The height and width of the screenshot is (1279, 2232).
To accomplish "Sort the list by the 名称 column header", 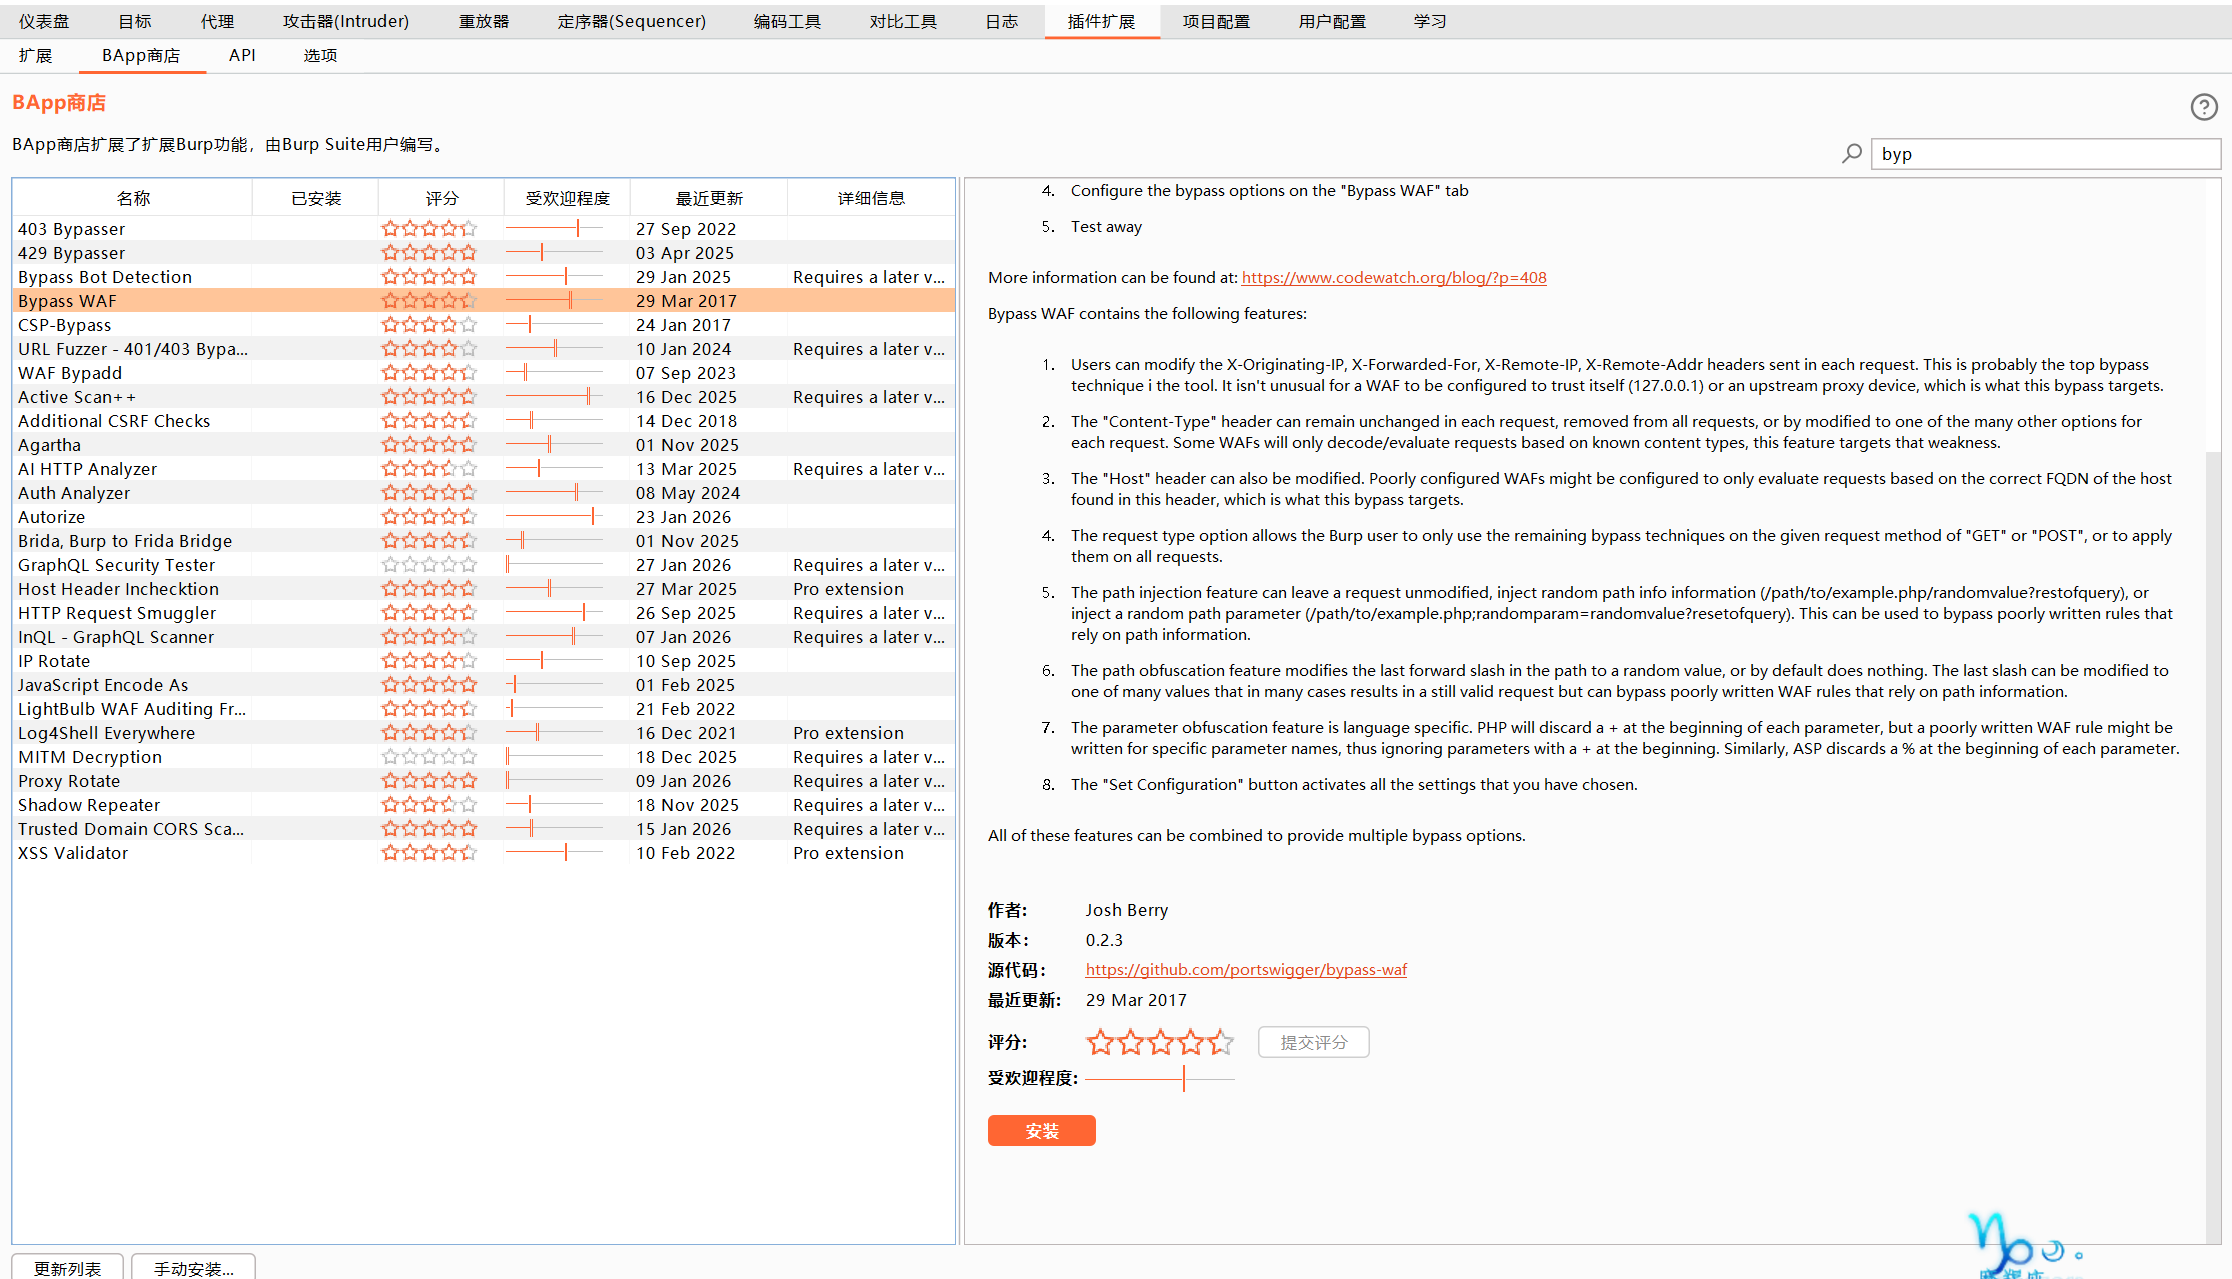I will 133,198.
